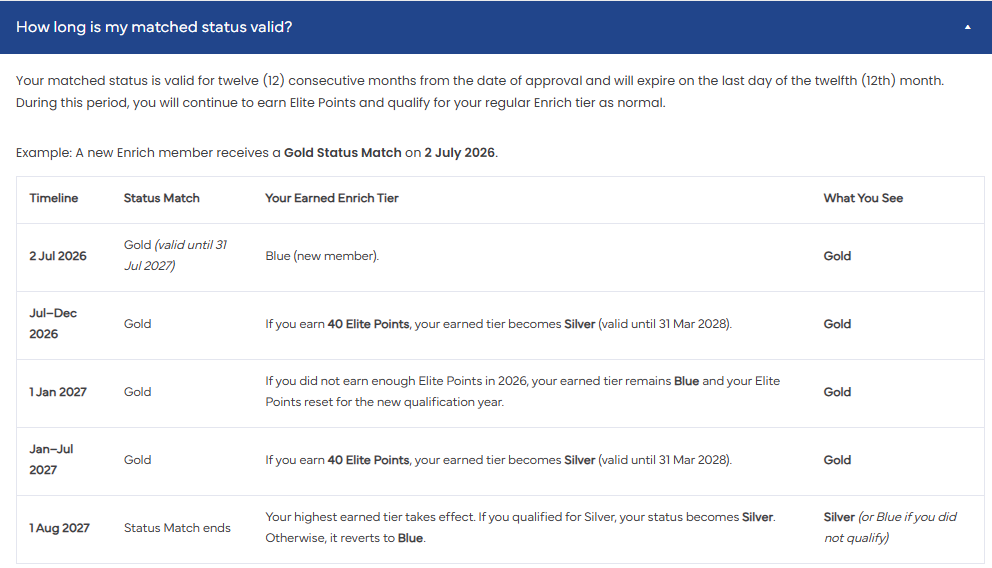Screen dimensions: 992x568
Task: Select the 1 Jan 2027 timeline cell
Action: 58,392
